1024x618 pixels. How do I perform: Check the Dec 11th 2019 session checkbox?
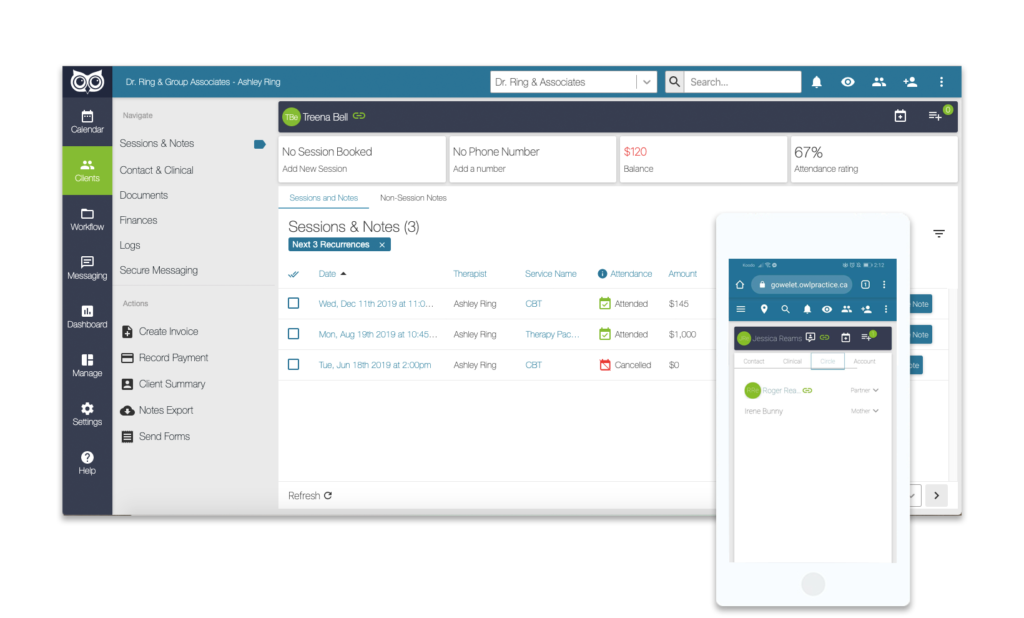[293, 303]
